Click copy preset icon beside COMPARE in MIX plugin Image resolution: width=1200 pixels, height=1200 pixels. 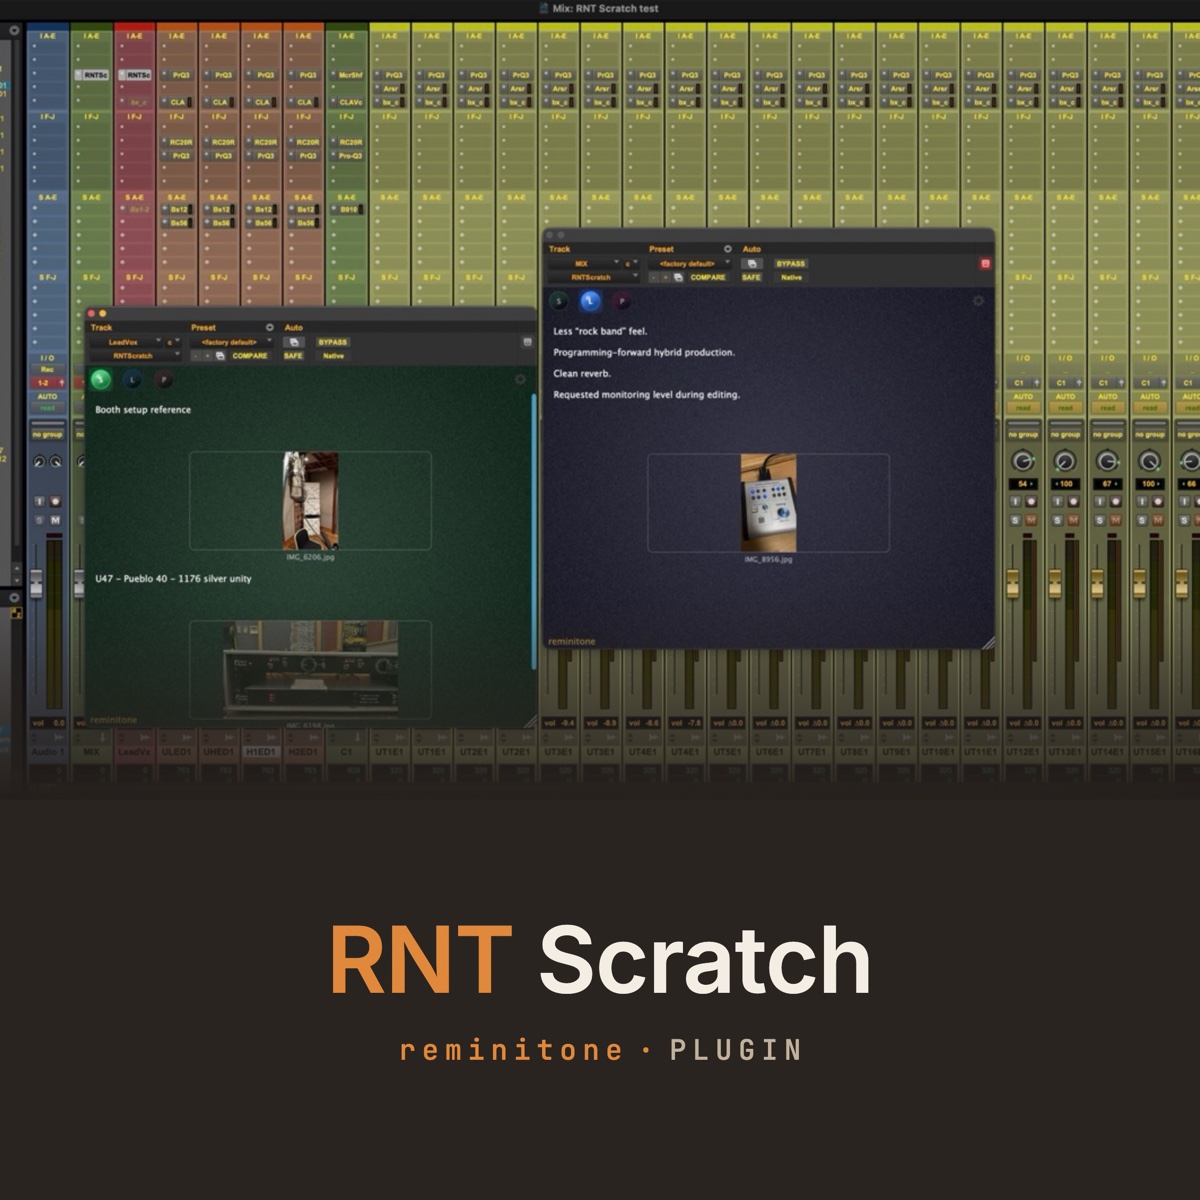pos(678,277)
